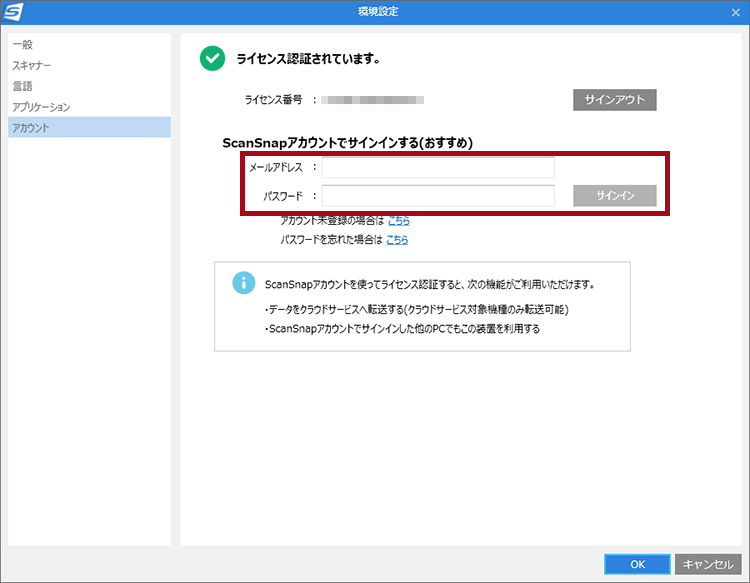Click the 他のPCでもこの装置を利用する bullet line
750x583 pixels.
coord(402,329)
